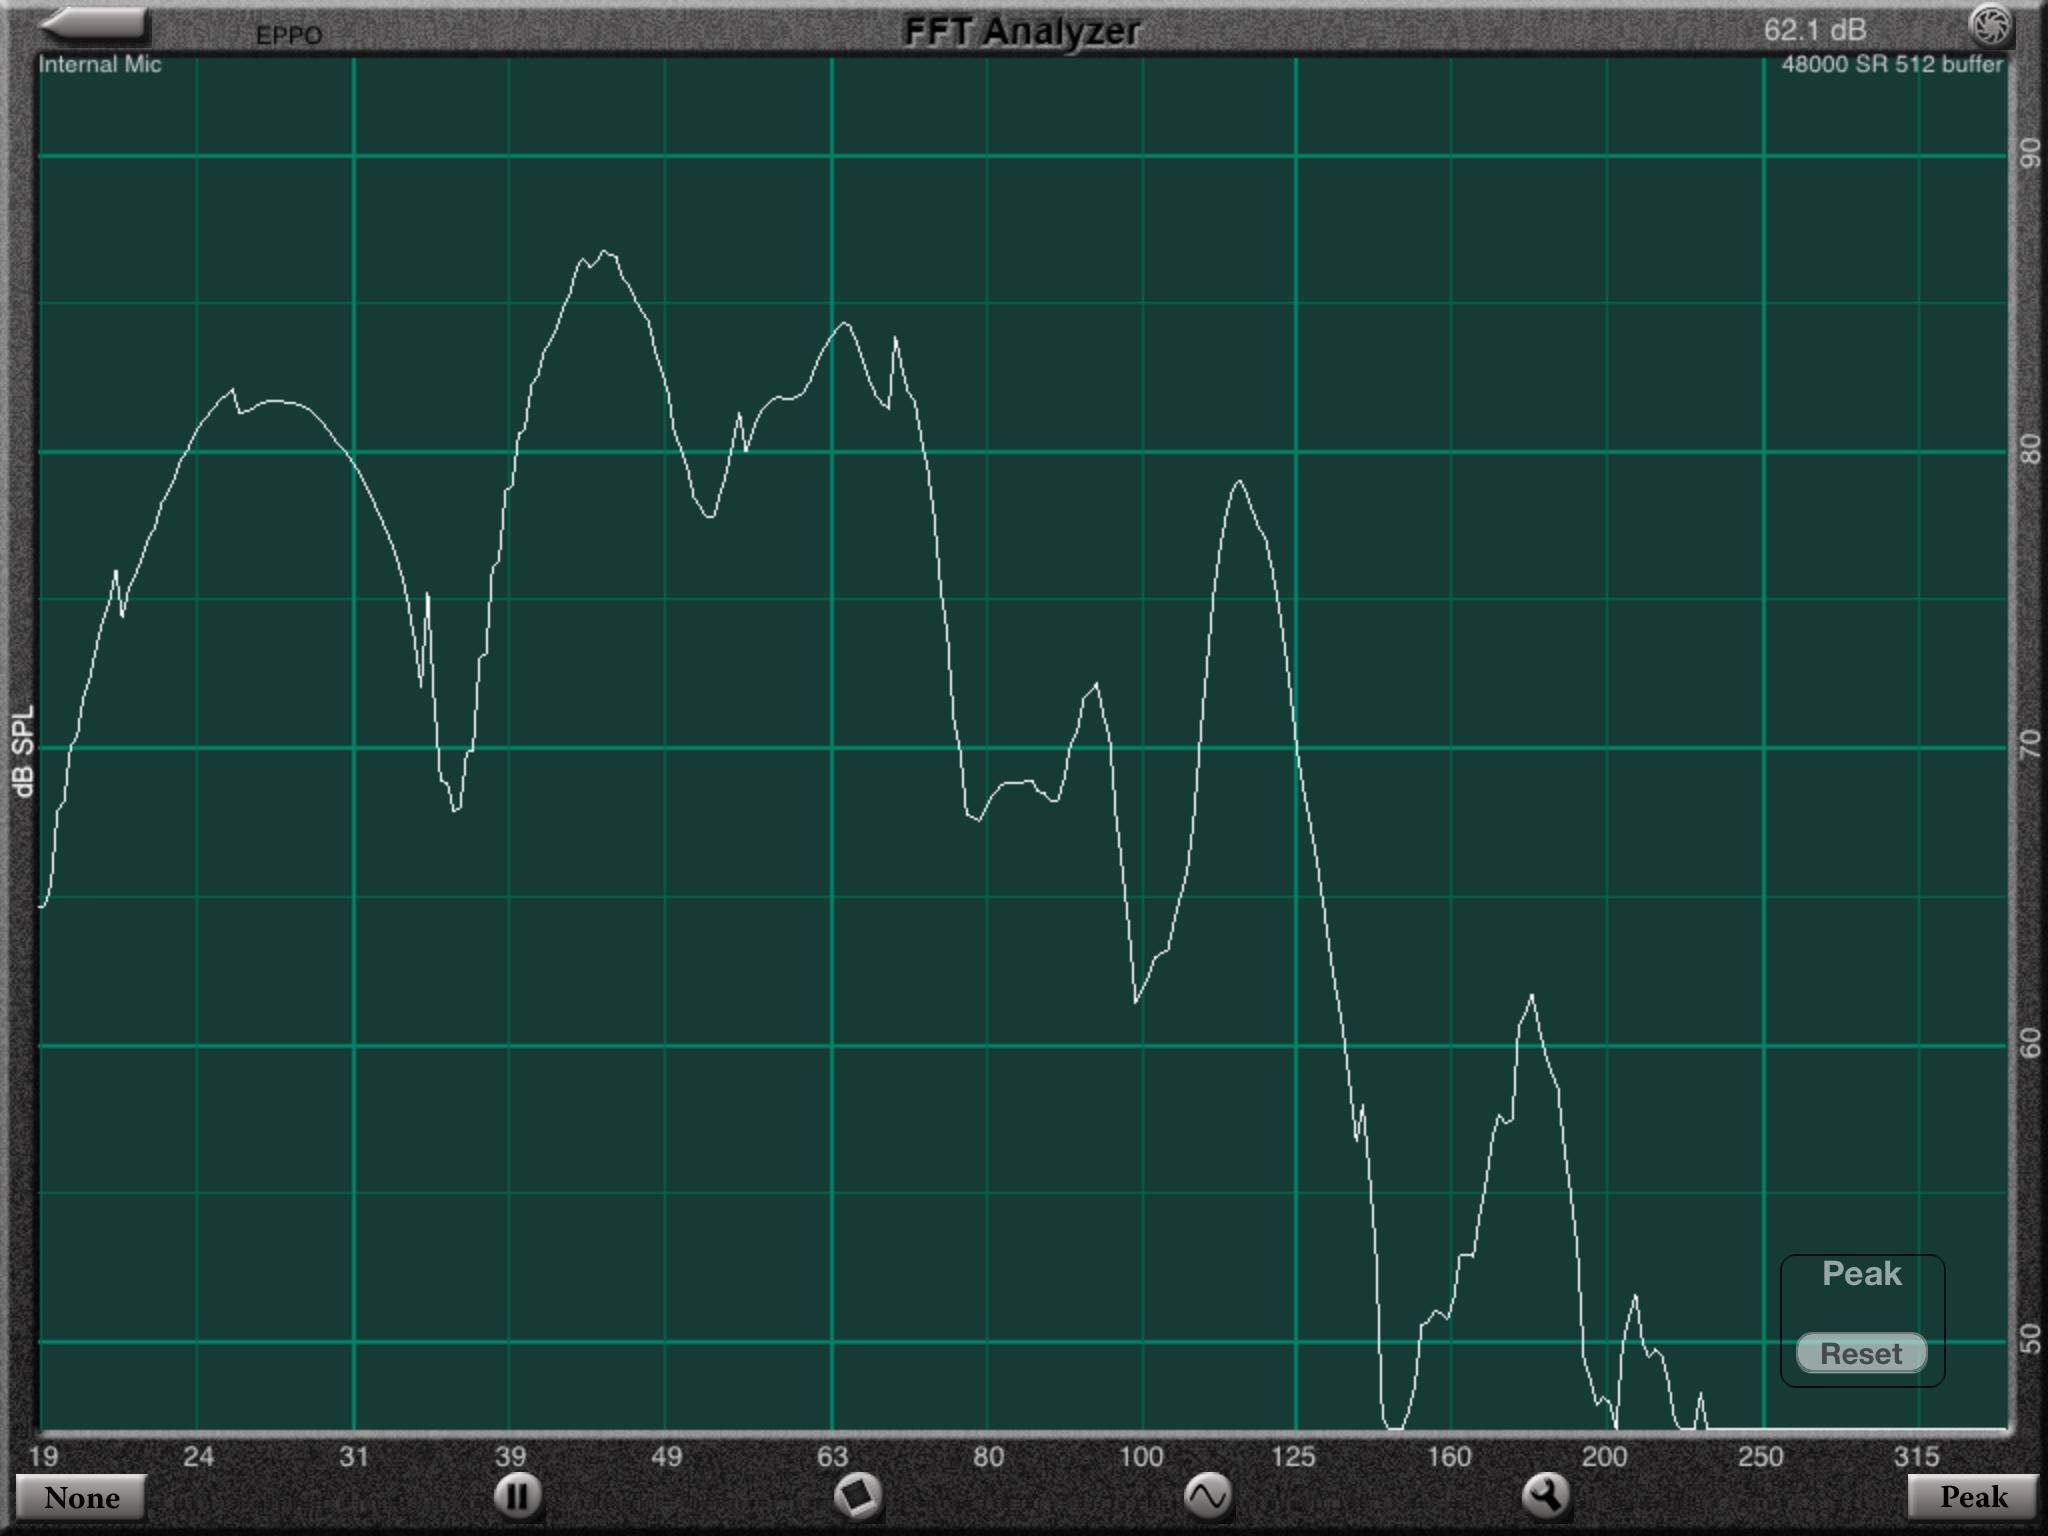Tap the 31 Hz frequency label
This screenshot has width=2048, height=1536.
pyautogui.click(x=354, y=1456)
